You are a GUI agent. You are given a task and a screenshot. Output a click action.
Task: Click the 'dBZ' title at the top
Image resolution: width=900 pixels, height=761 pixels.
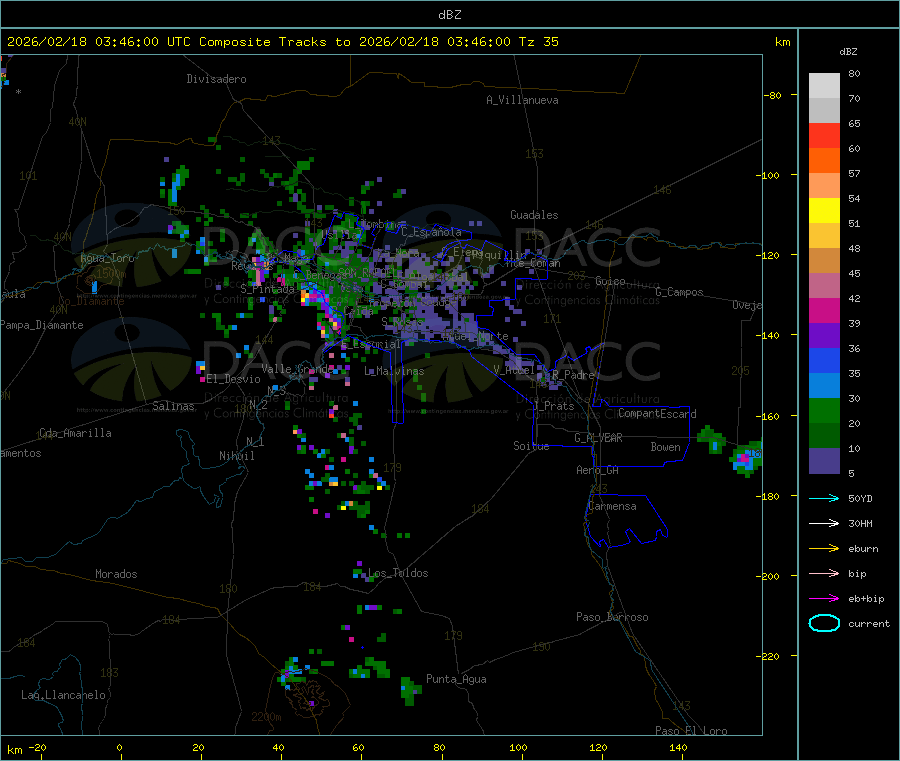(x=449, y=15)
